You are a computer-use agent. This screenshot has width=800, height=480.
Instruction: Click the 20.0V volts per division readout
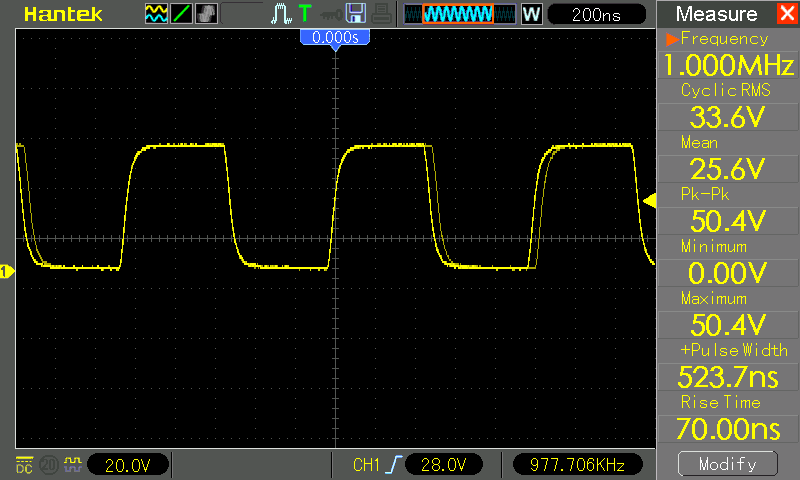pyautogui.click(x=128, y=465)
